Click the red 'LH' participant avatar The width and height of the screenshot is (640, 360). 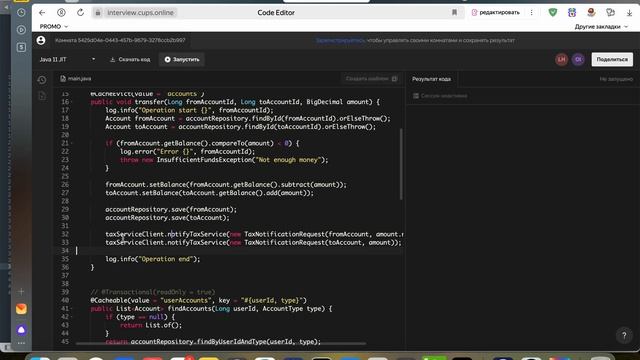(x=562, y=60)
